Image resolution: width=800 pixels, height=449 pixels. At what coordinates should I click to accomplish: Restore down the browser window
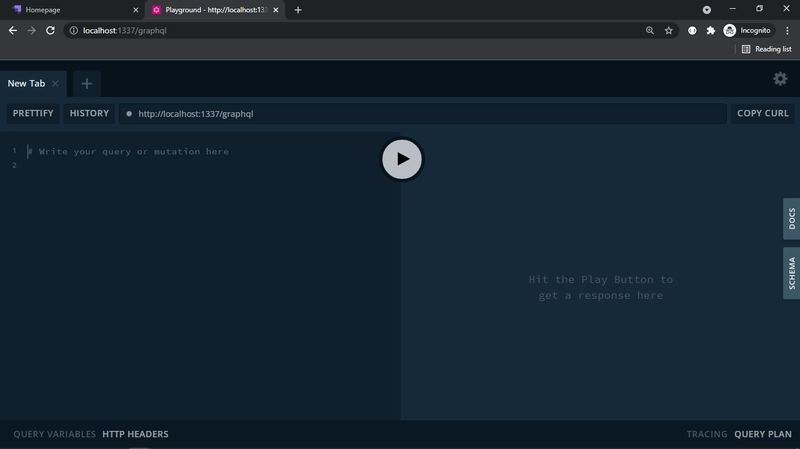tap(759, 9)
